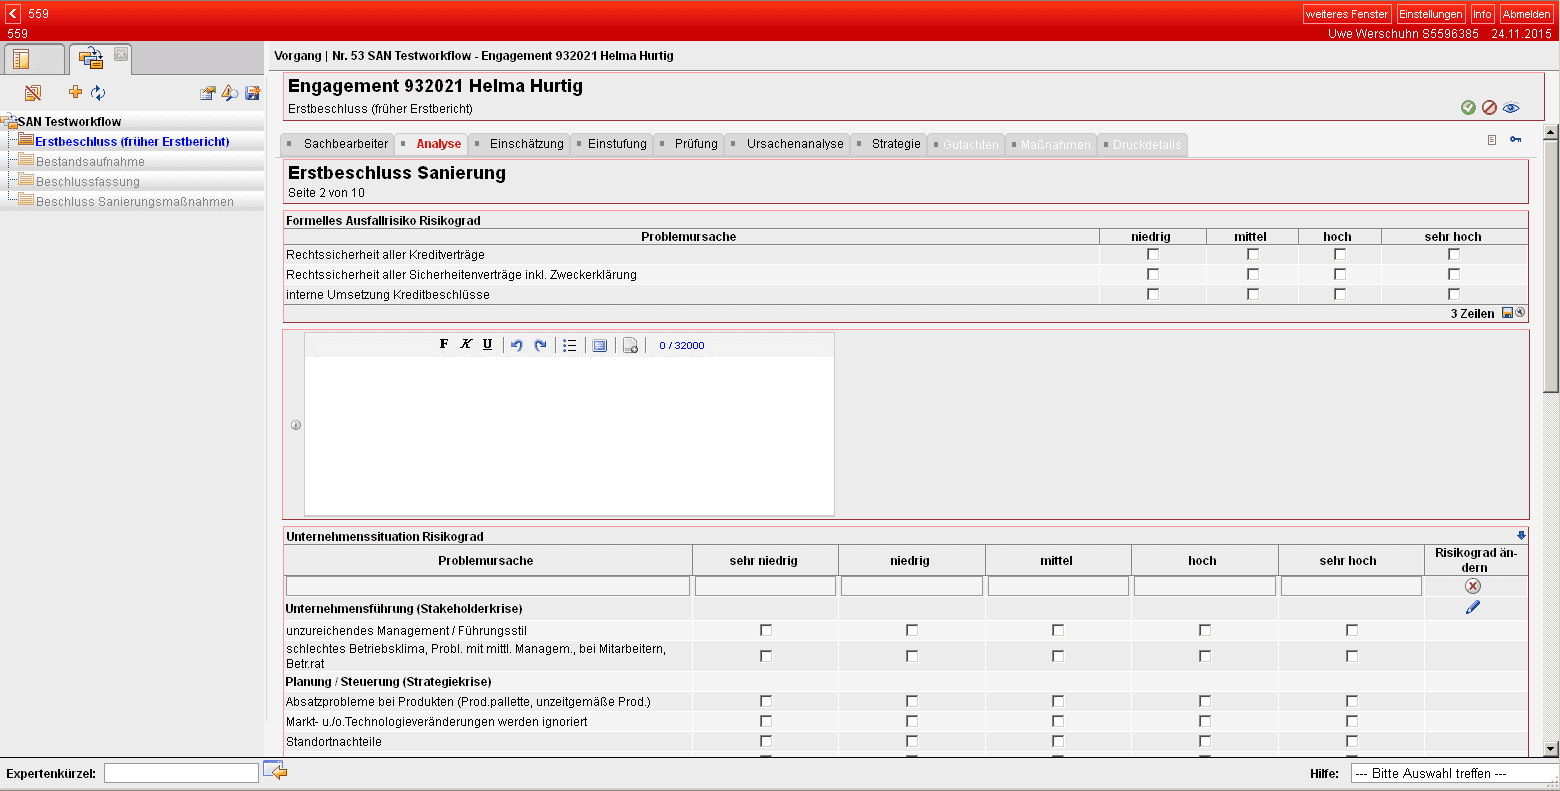
Task: Click the Info button in top bar
Action: tap(1483, 14)
